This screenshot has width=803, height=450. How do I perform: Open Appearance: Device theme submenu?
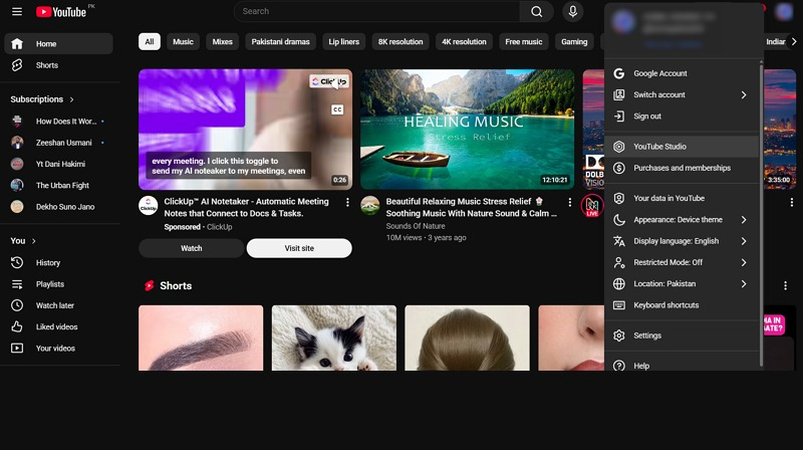coord(680,220)
